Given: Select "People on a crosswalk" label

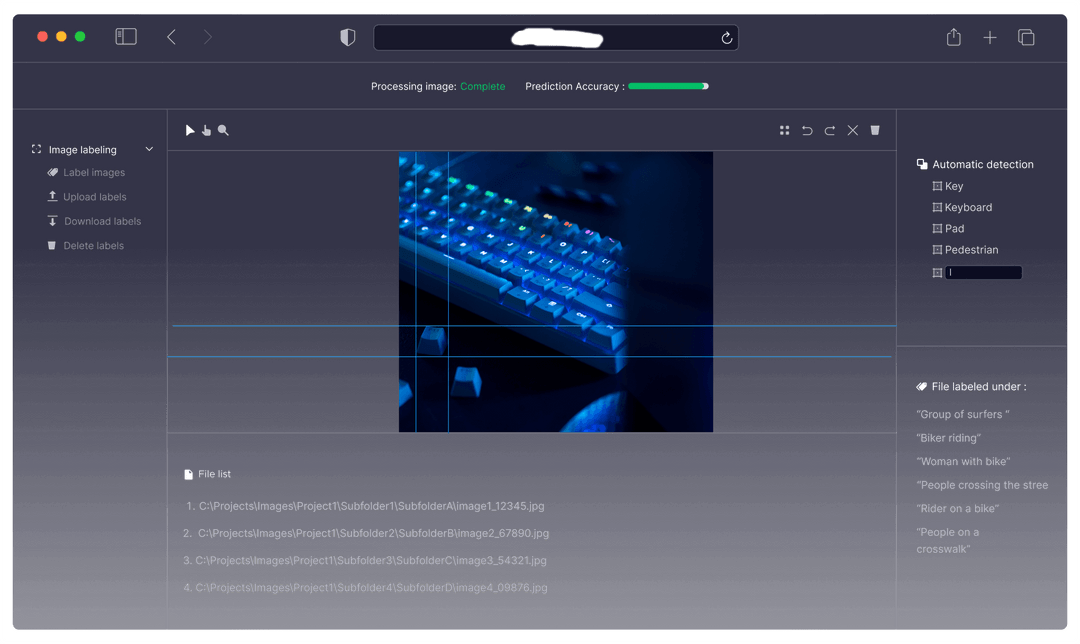Looking at the screenshot, I should 948,541.
